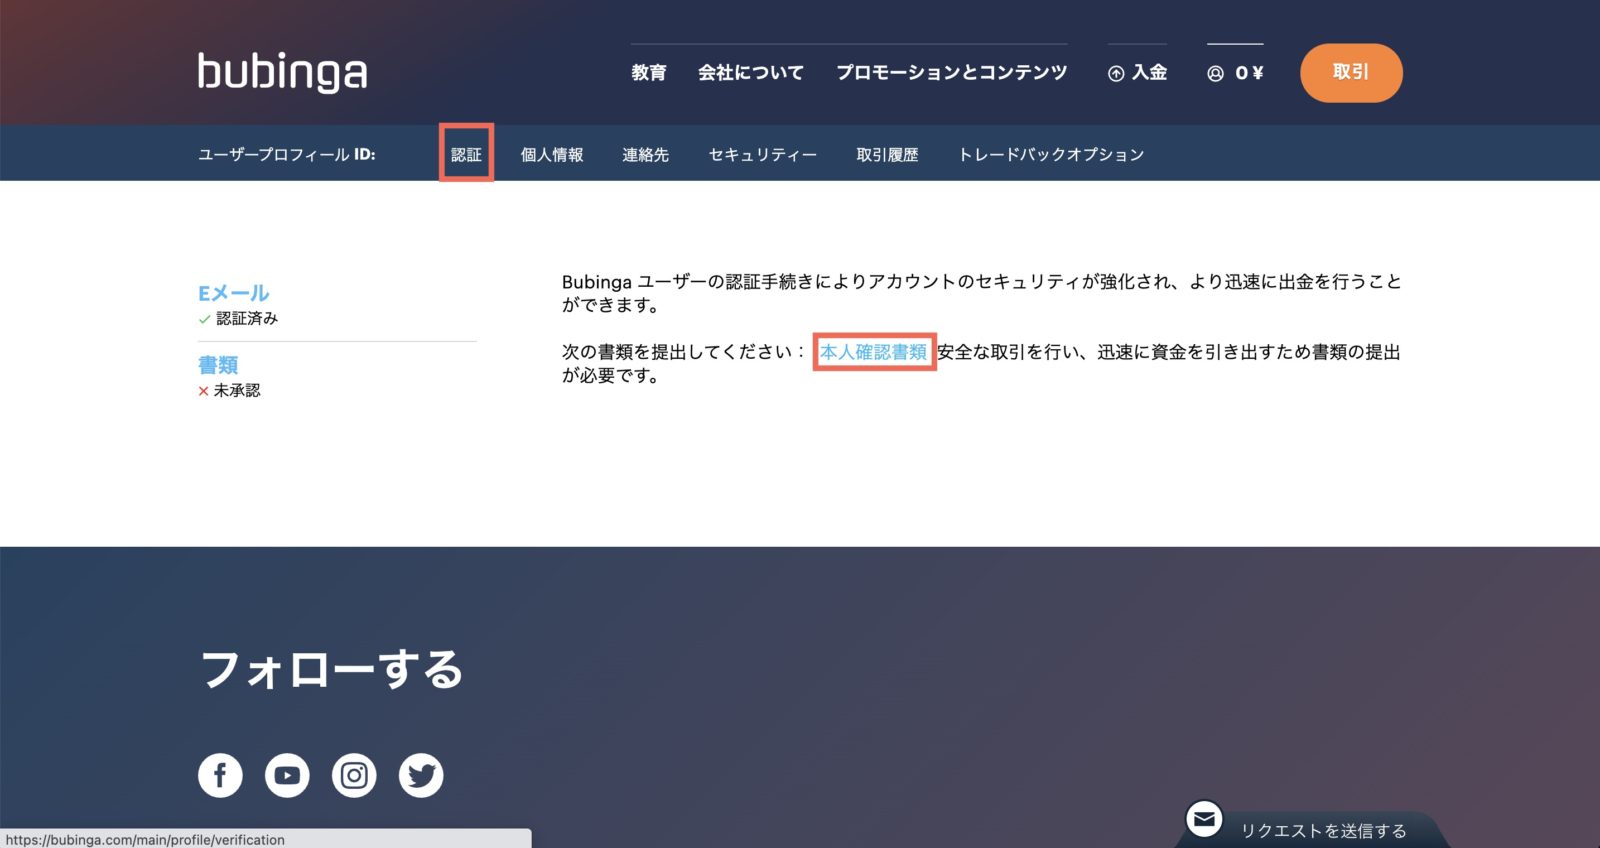Open the セキュリティー tab

tap(763, 154)
